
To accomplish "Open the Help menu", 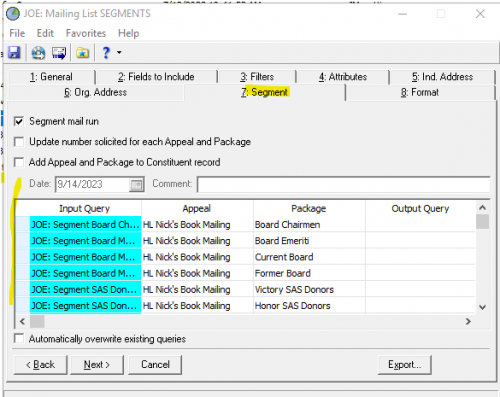I will 128,33.
